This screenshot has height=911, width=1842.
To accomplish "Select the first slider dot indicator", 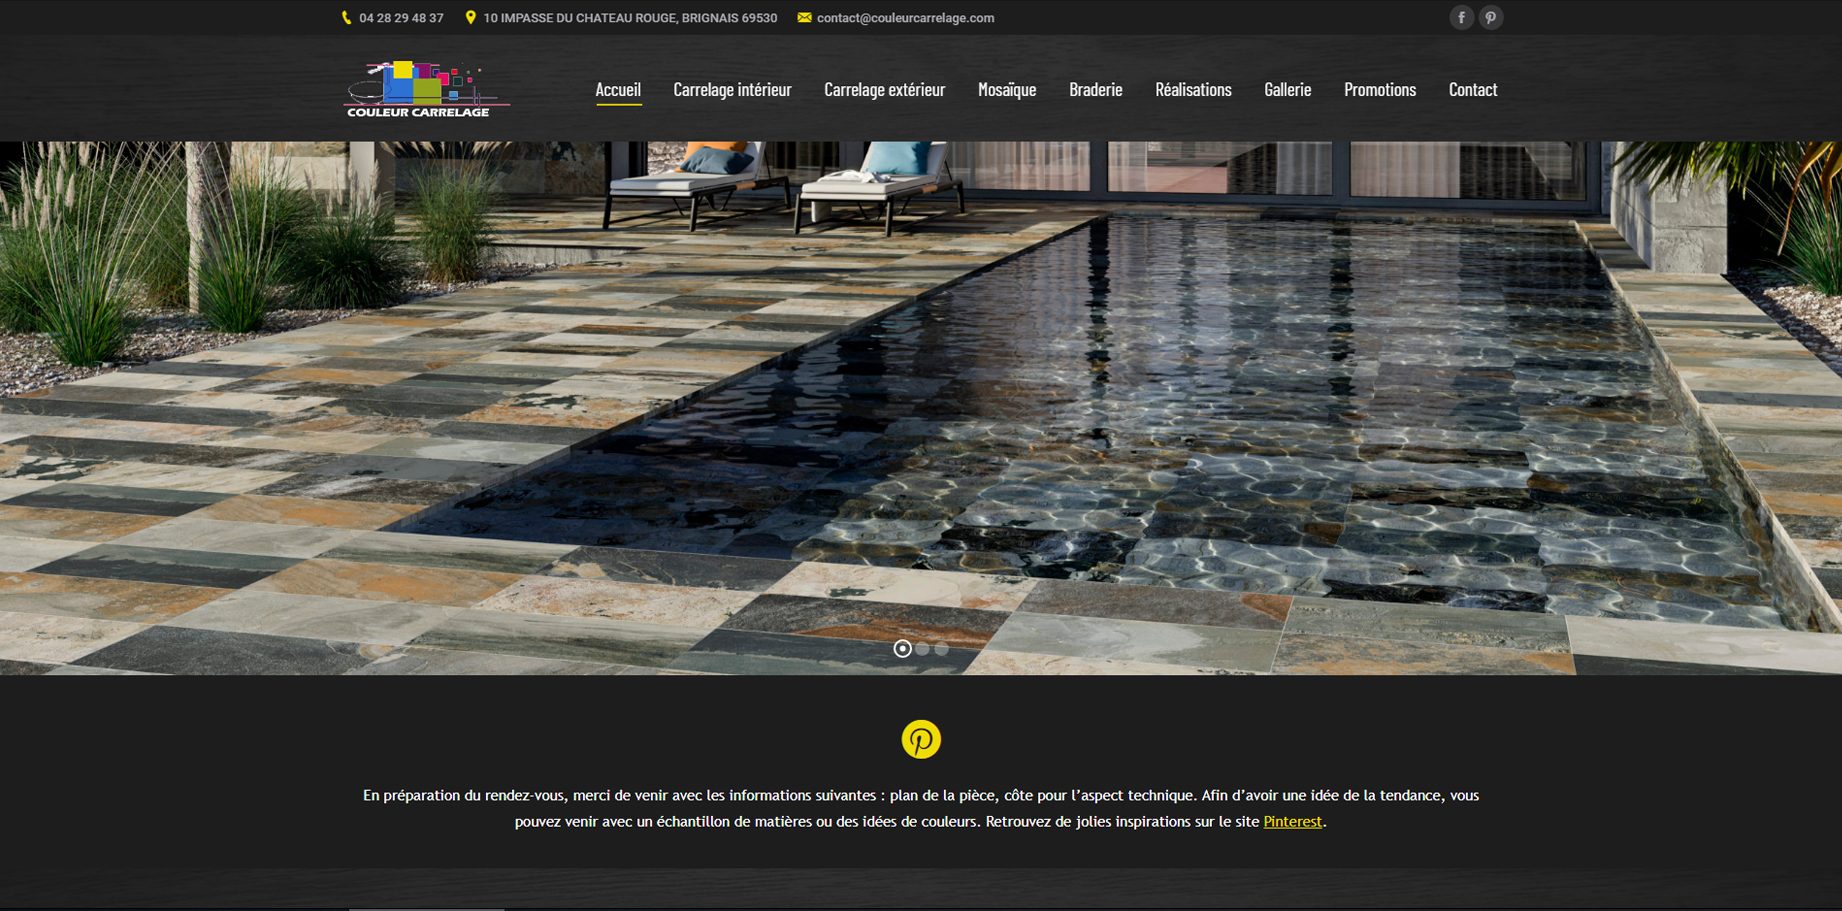I will 902,649.
